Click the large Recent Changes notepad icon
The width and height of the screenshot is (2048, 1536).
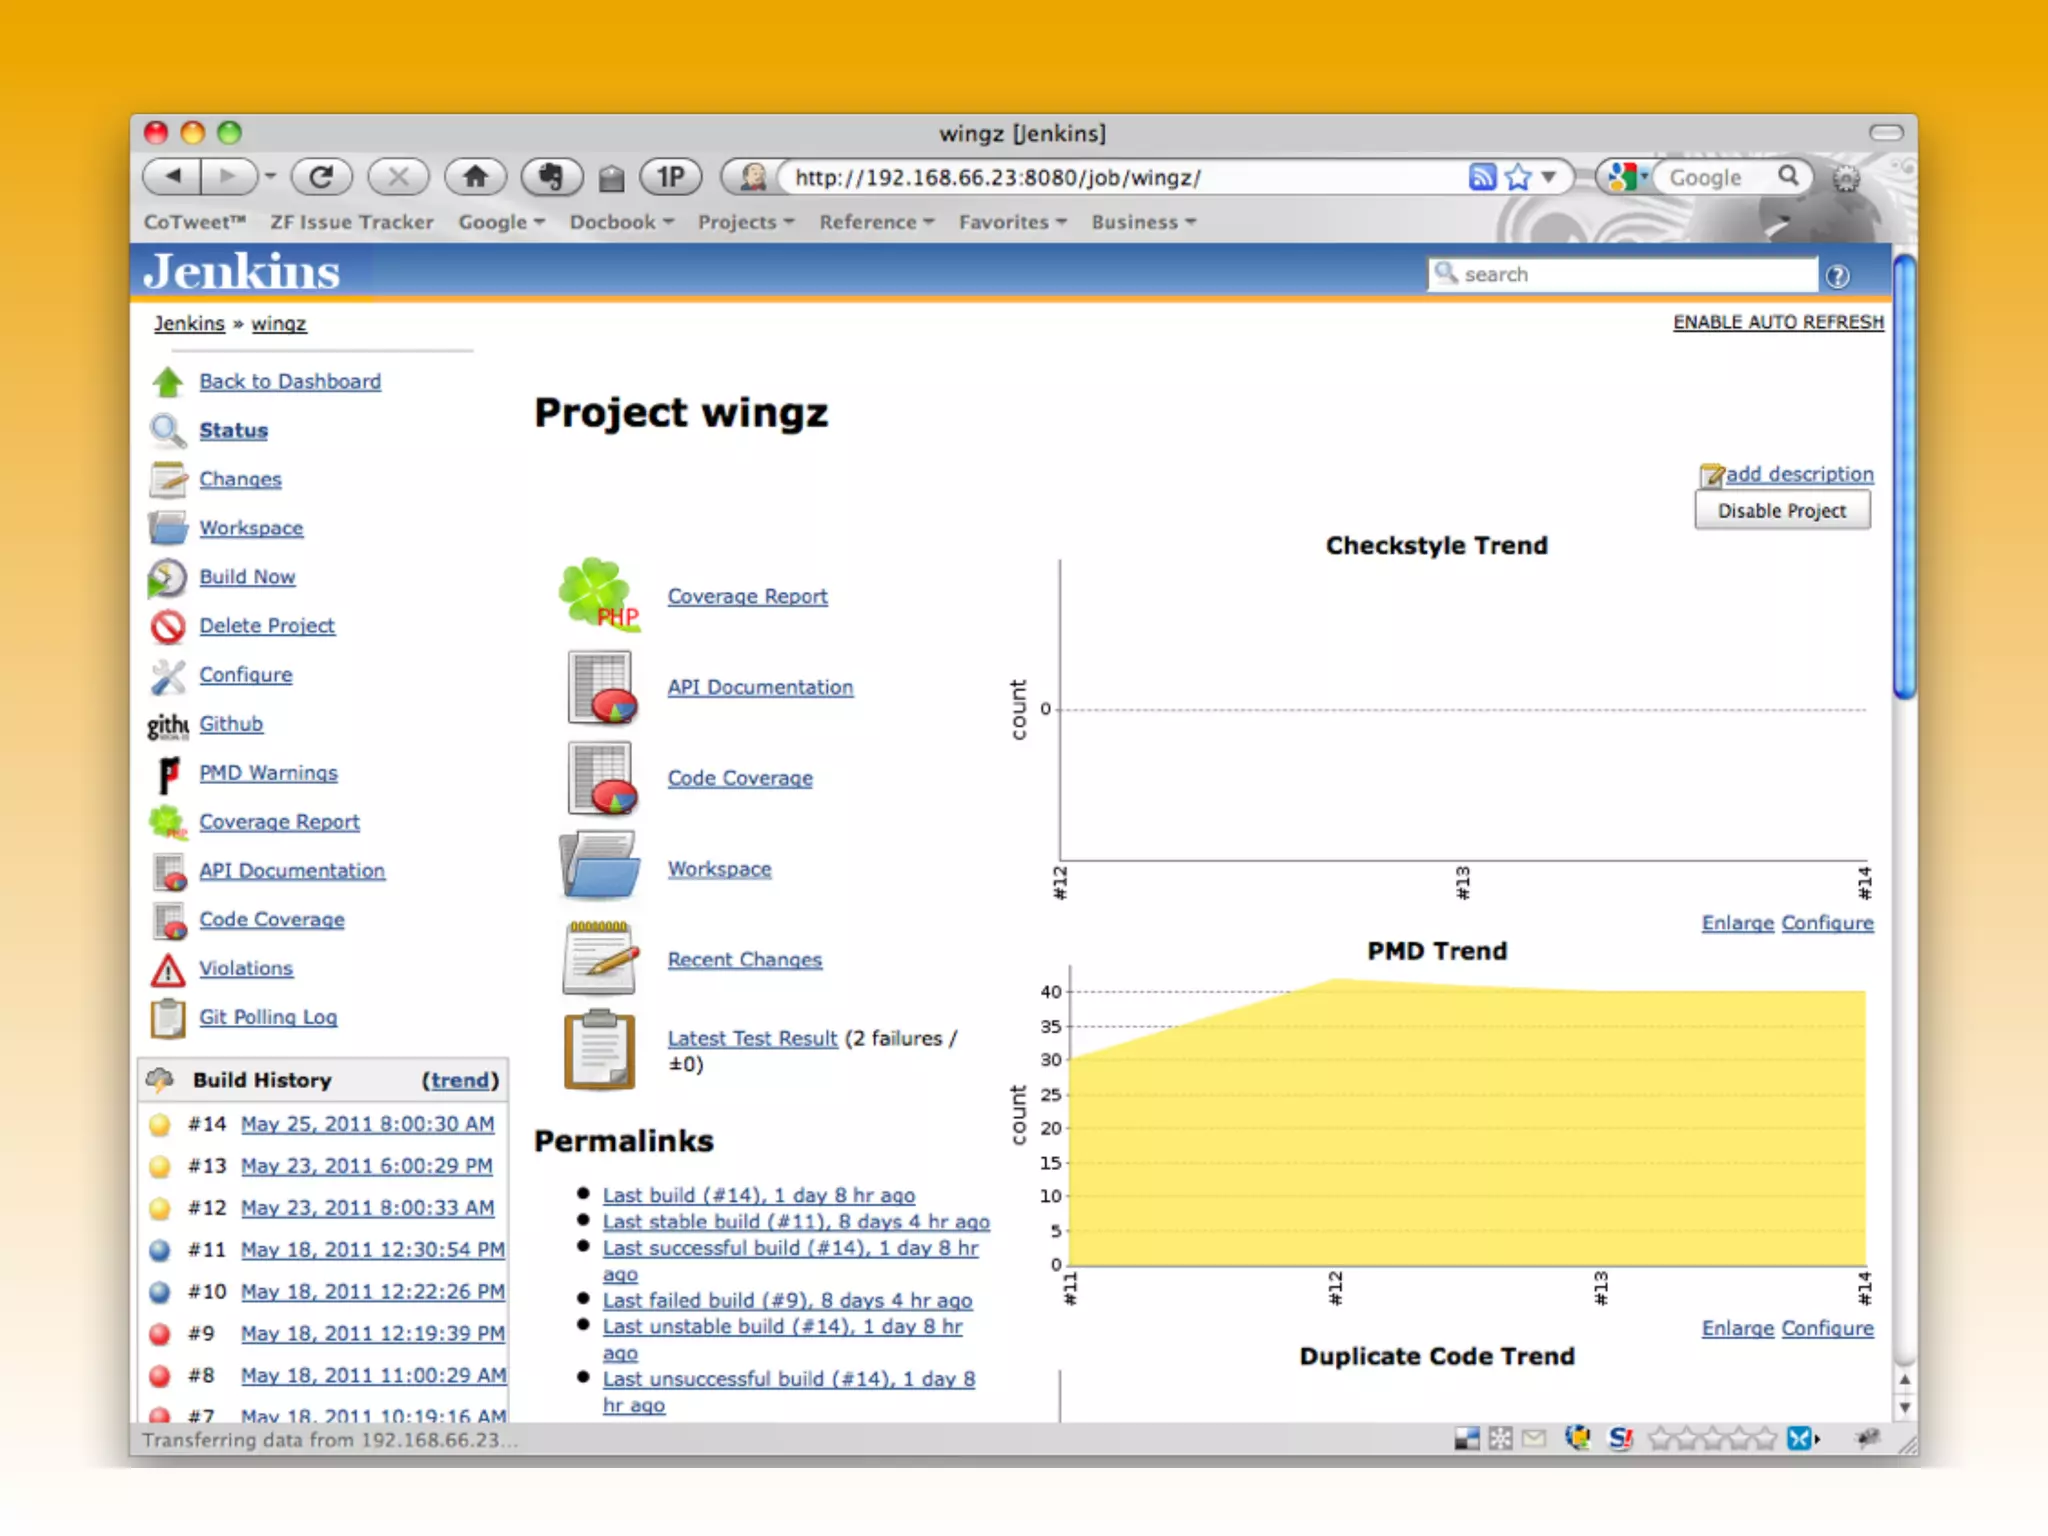(x=600, y=958)
